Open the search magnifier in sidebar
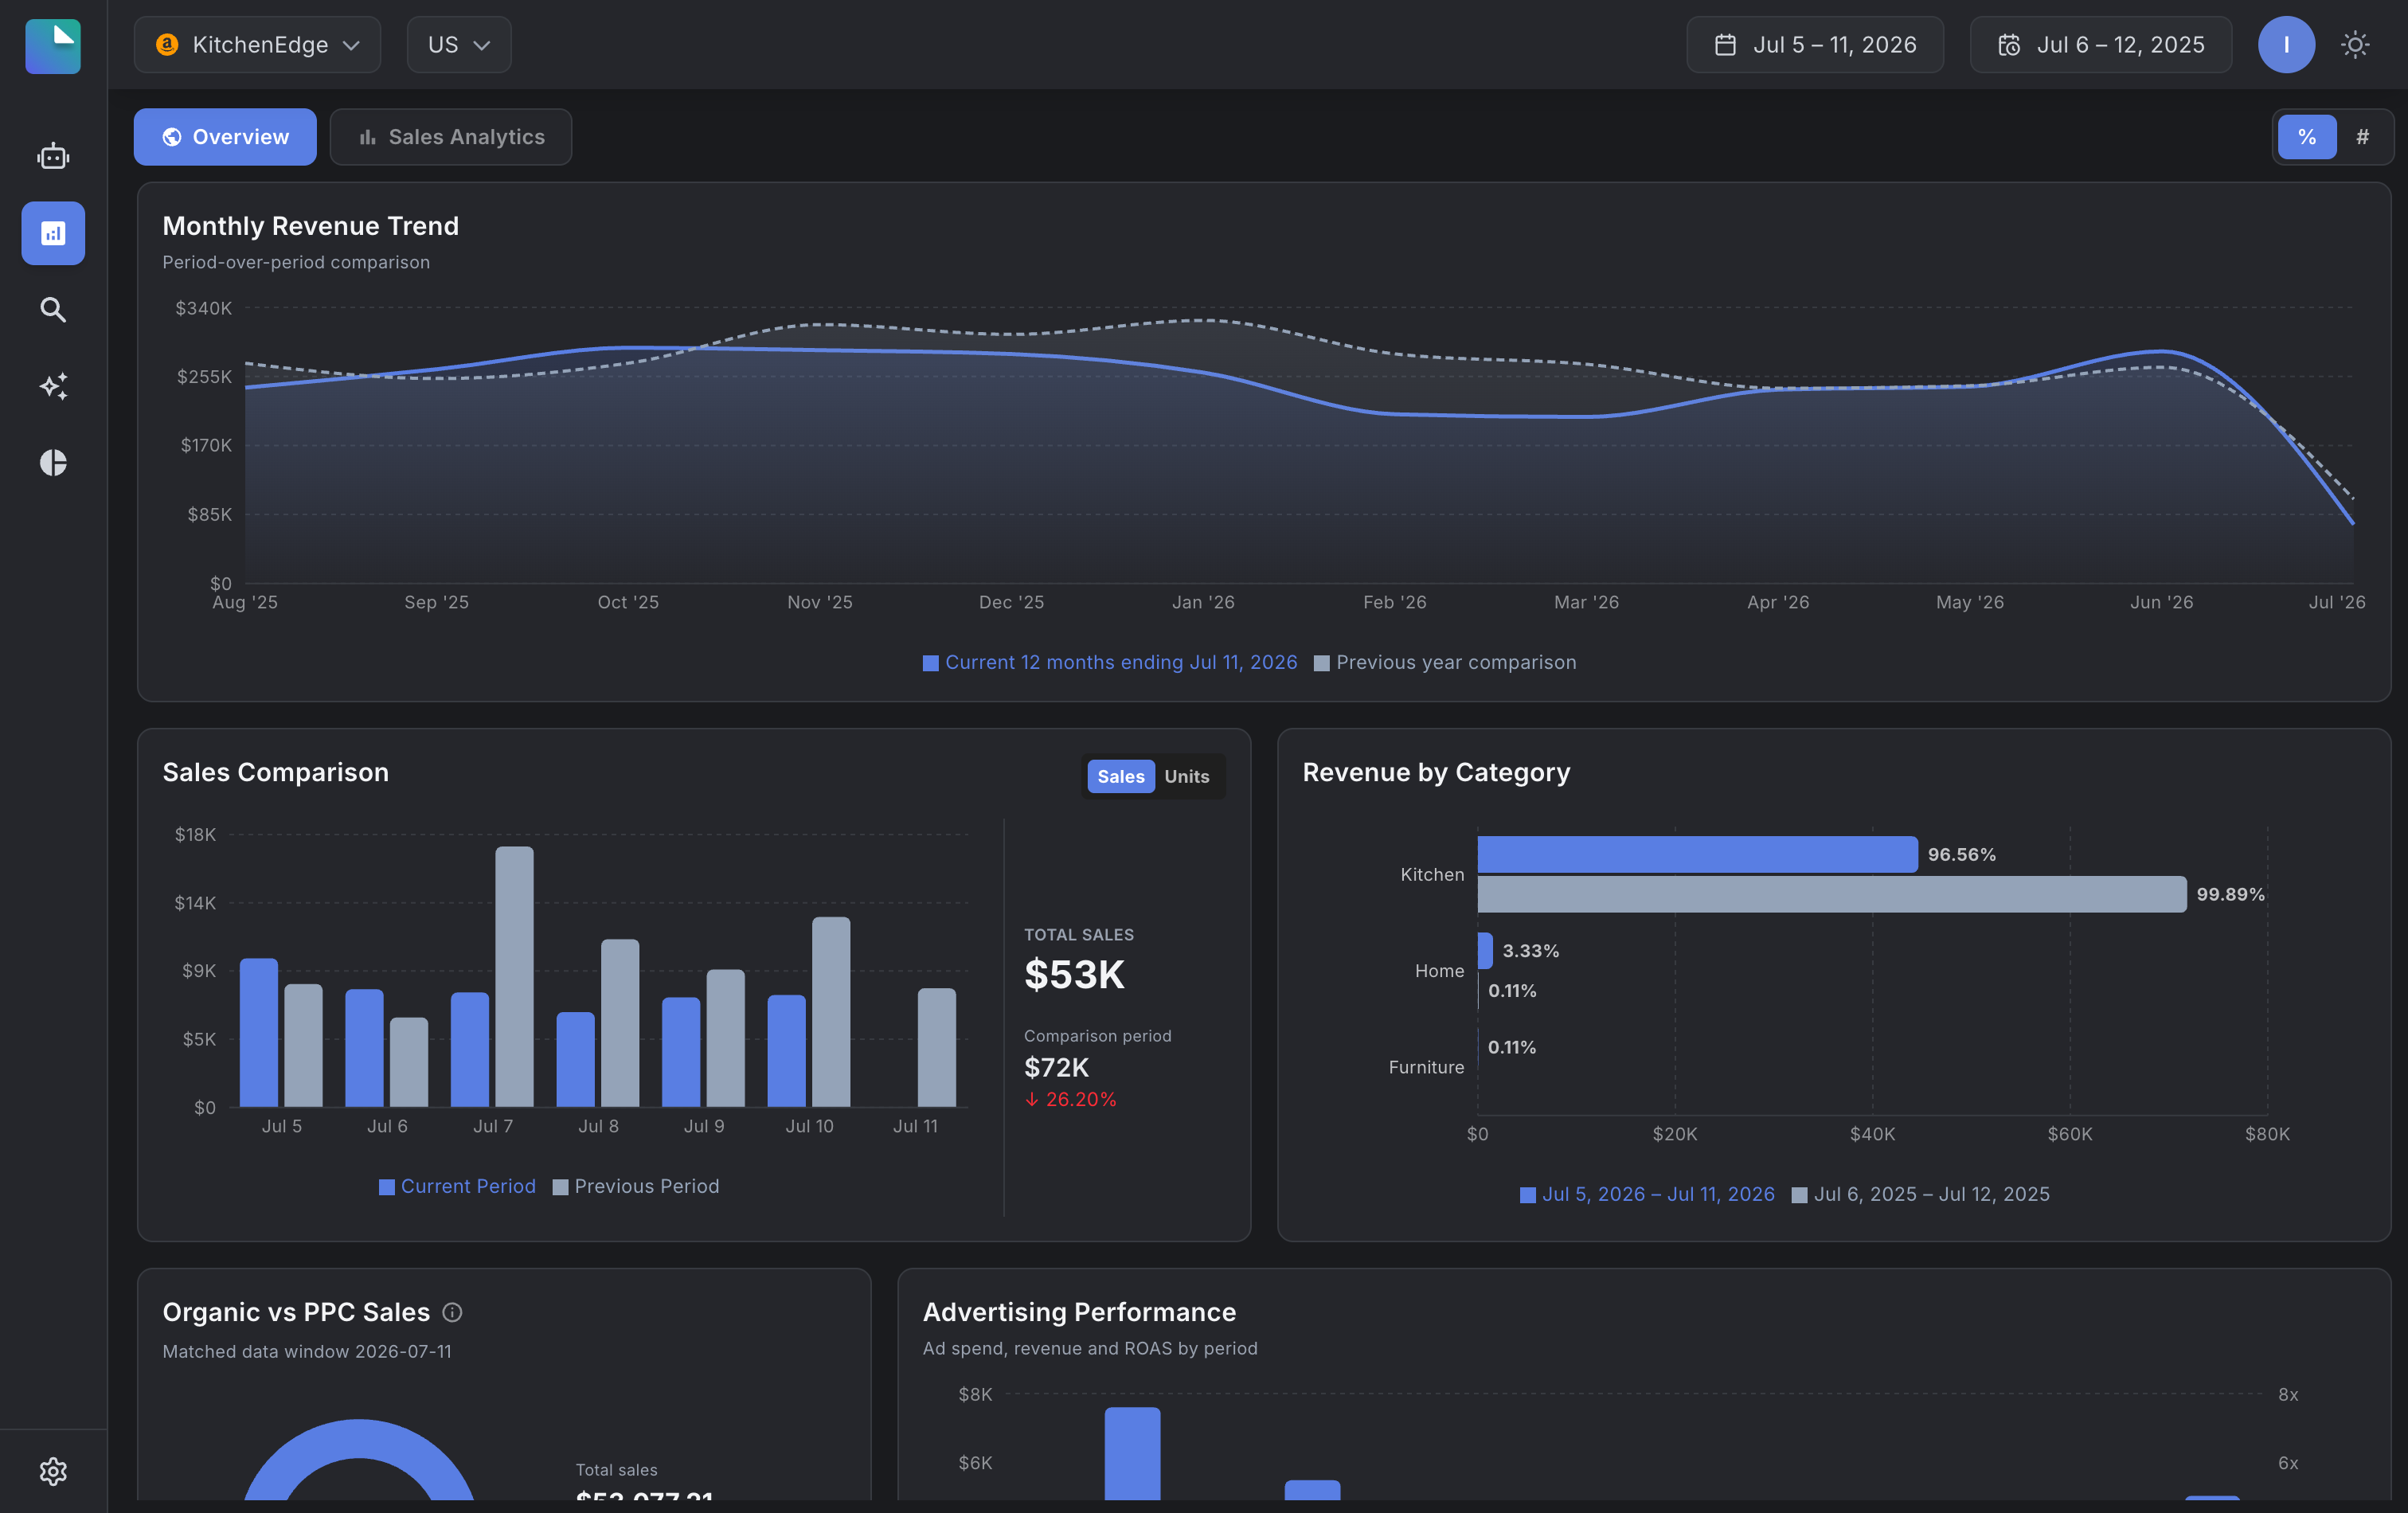 pyautogui.click(x=53, y=310)
